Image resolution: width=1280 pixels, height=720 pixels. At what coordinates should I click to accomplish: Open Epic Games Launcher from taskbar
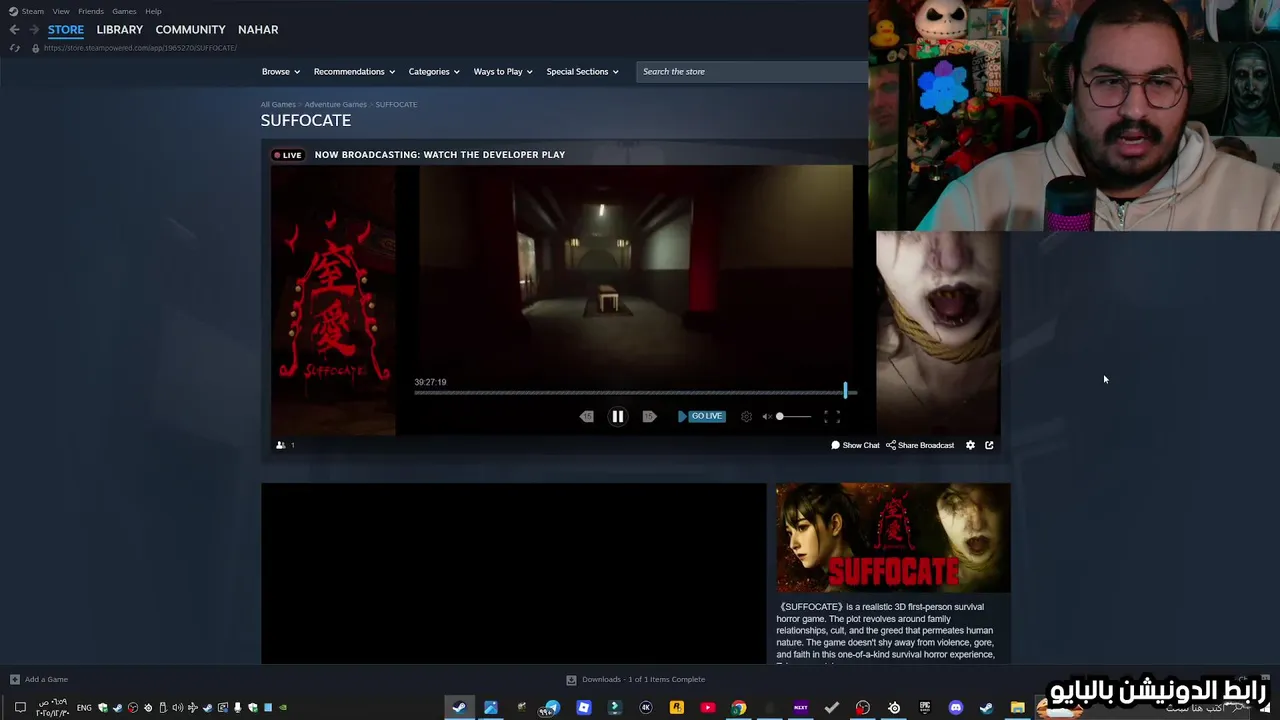(925, 707)
